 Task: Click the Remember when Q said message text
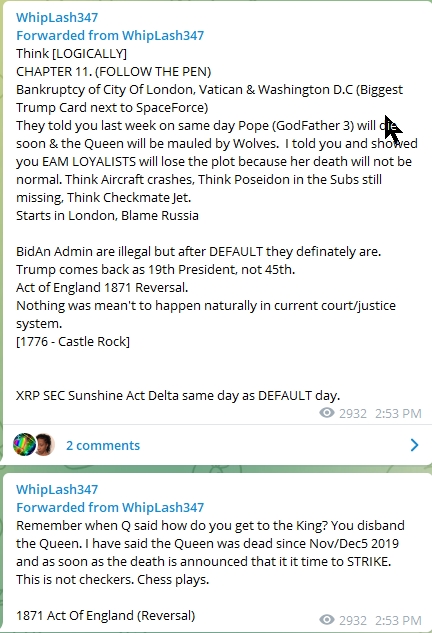coord(210,552)
